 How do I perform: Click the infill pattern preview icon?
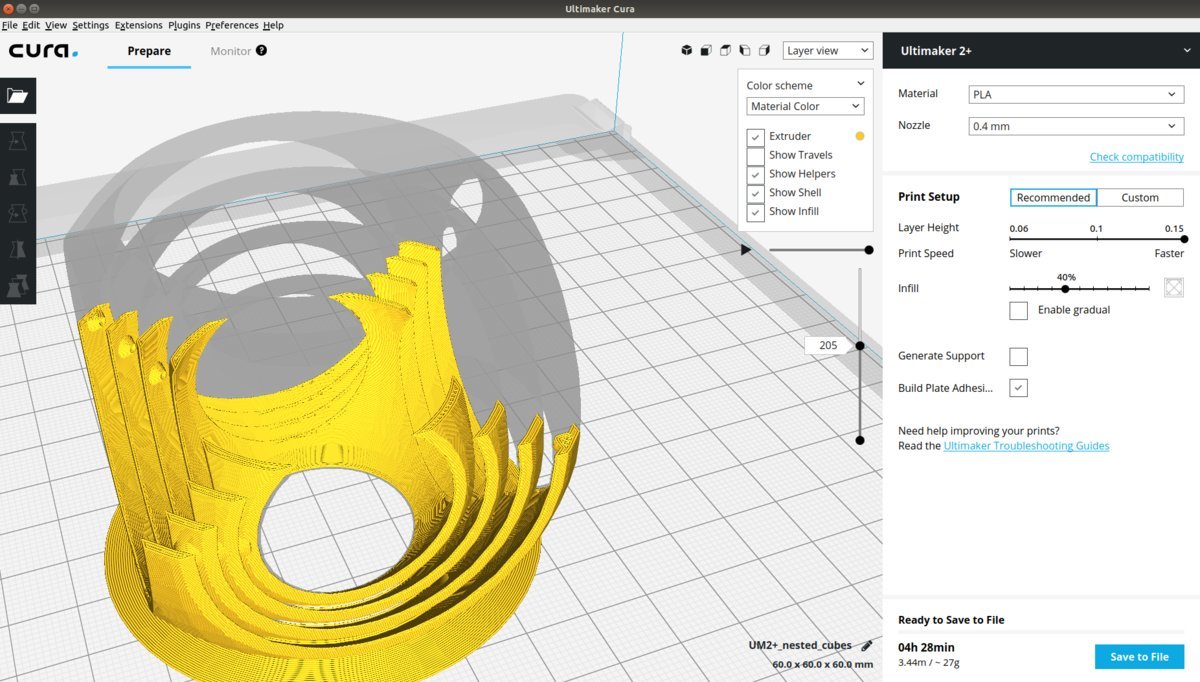pos(1174,288)
